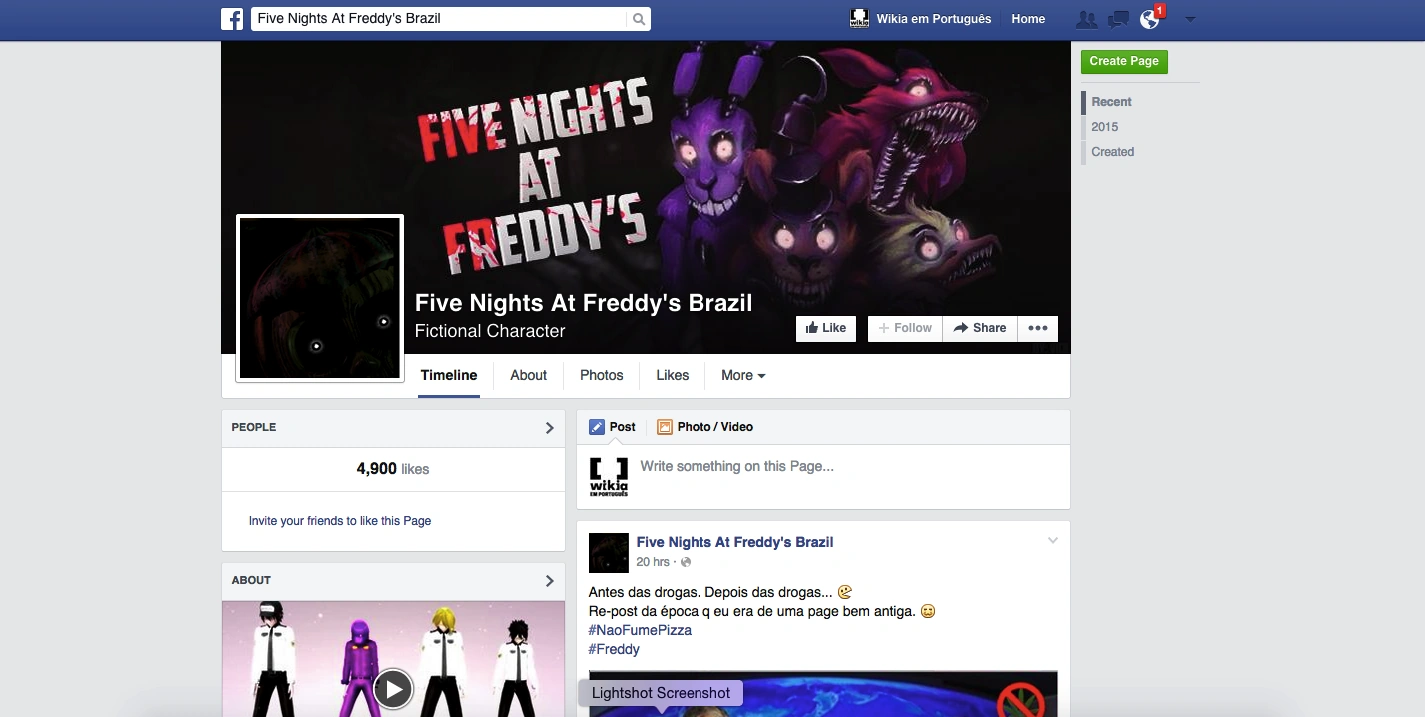The image size is (1425, 717).
Task: Expand the More tab dropdown
Action: tap(743, 375)
